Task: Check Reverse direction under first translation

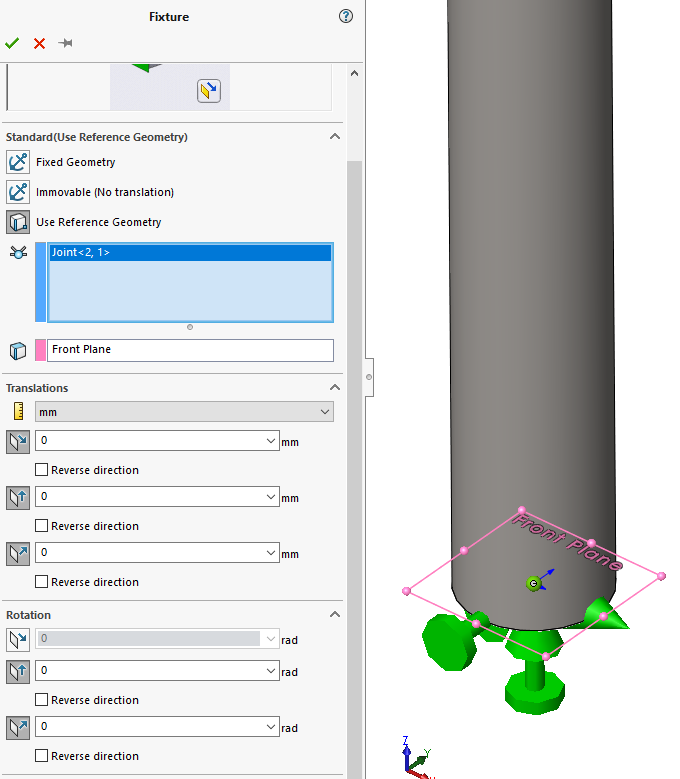Action: [42, 469]
